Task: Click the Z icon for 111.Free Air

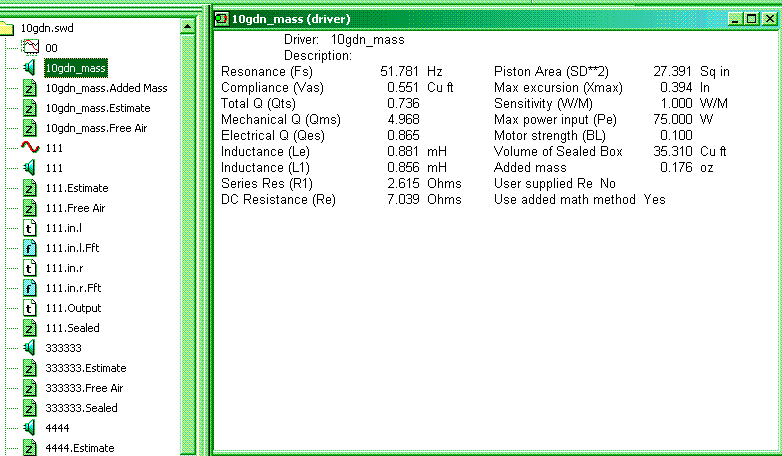Action: [30, 208]
